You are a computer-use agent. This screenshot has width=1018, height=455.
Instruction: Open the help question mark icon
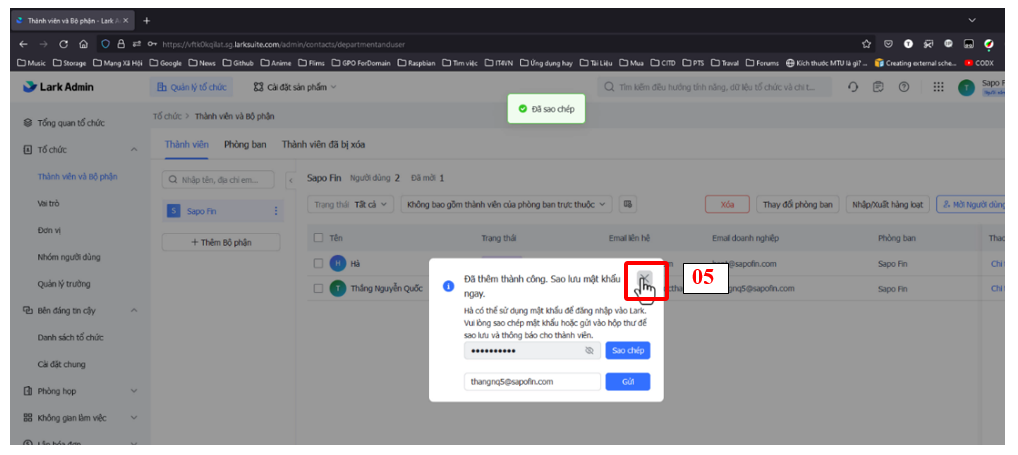[904, 87]
